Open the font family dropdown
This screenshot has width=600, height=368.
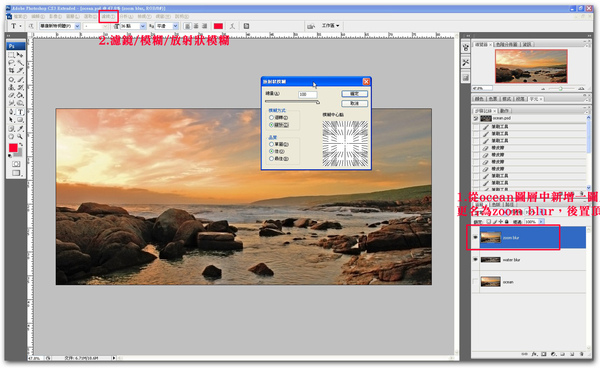(x=77, y=26)
